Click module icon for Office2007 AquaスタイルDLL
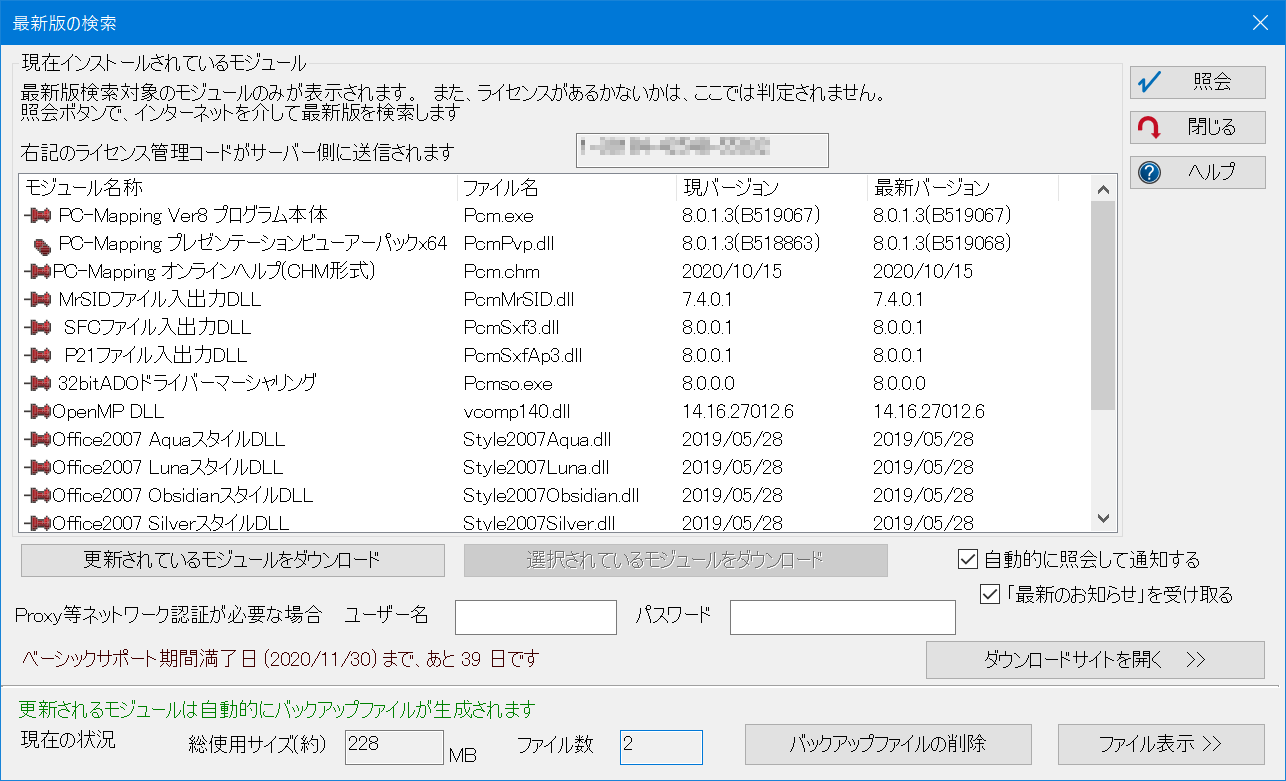The image size is (1286, 781). (x=38, y=439)
